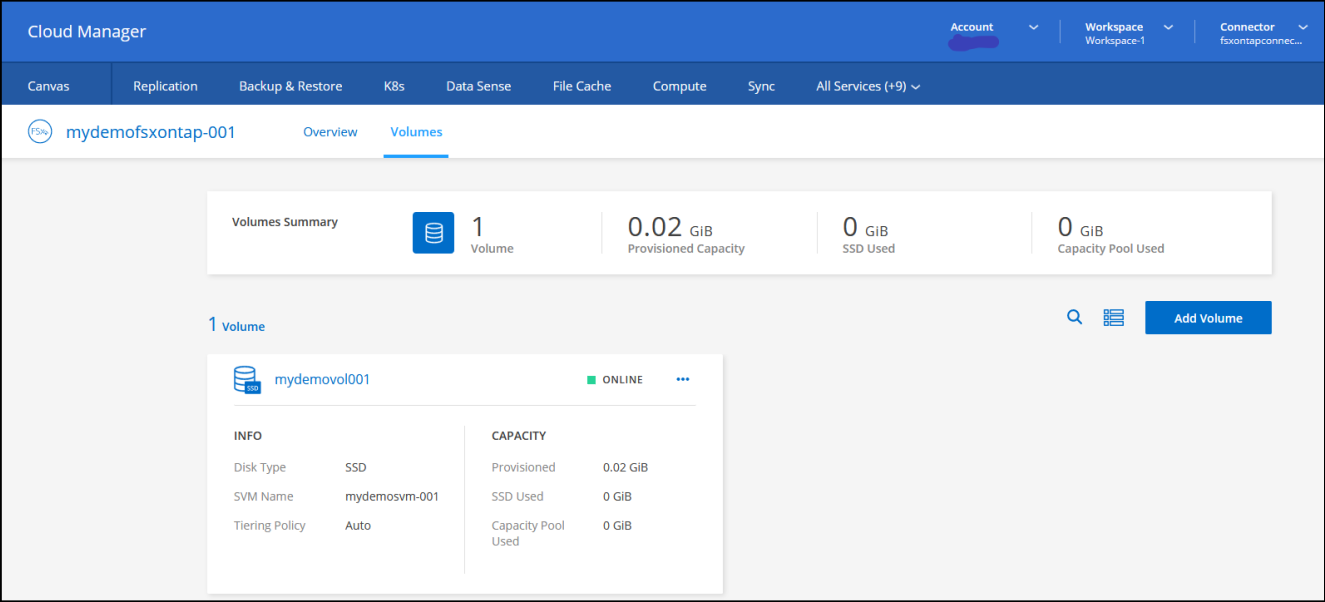
Task: Click the FSx badge next to mydemofsxontap-001
Action: coord(39,131)
